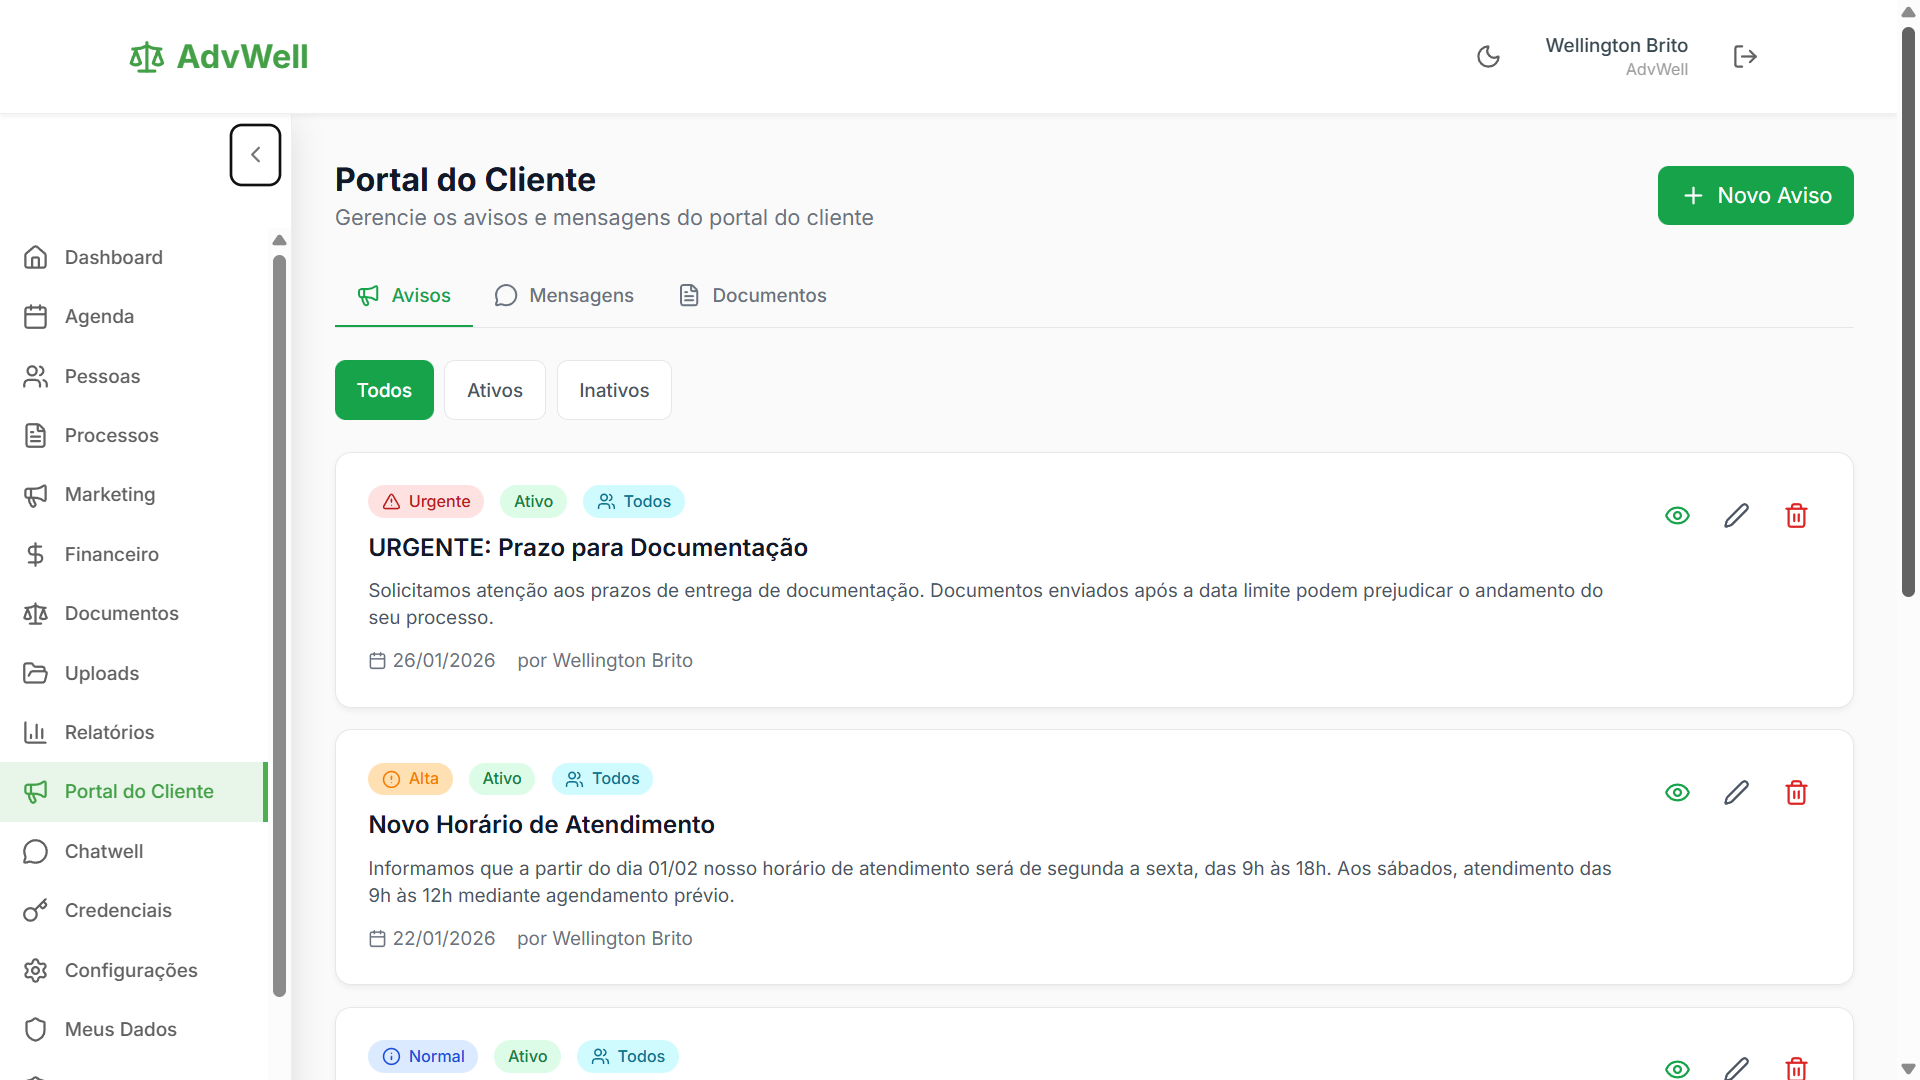Select the Marketing megaphone icon
This screenshot has width=1920, height=1080.
pyautogui.click(x=36, y=494)
